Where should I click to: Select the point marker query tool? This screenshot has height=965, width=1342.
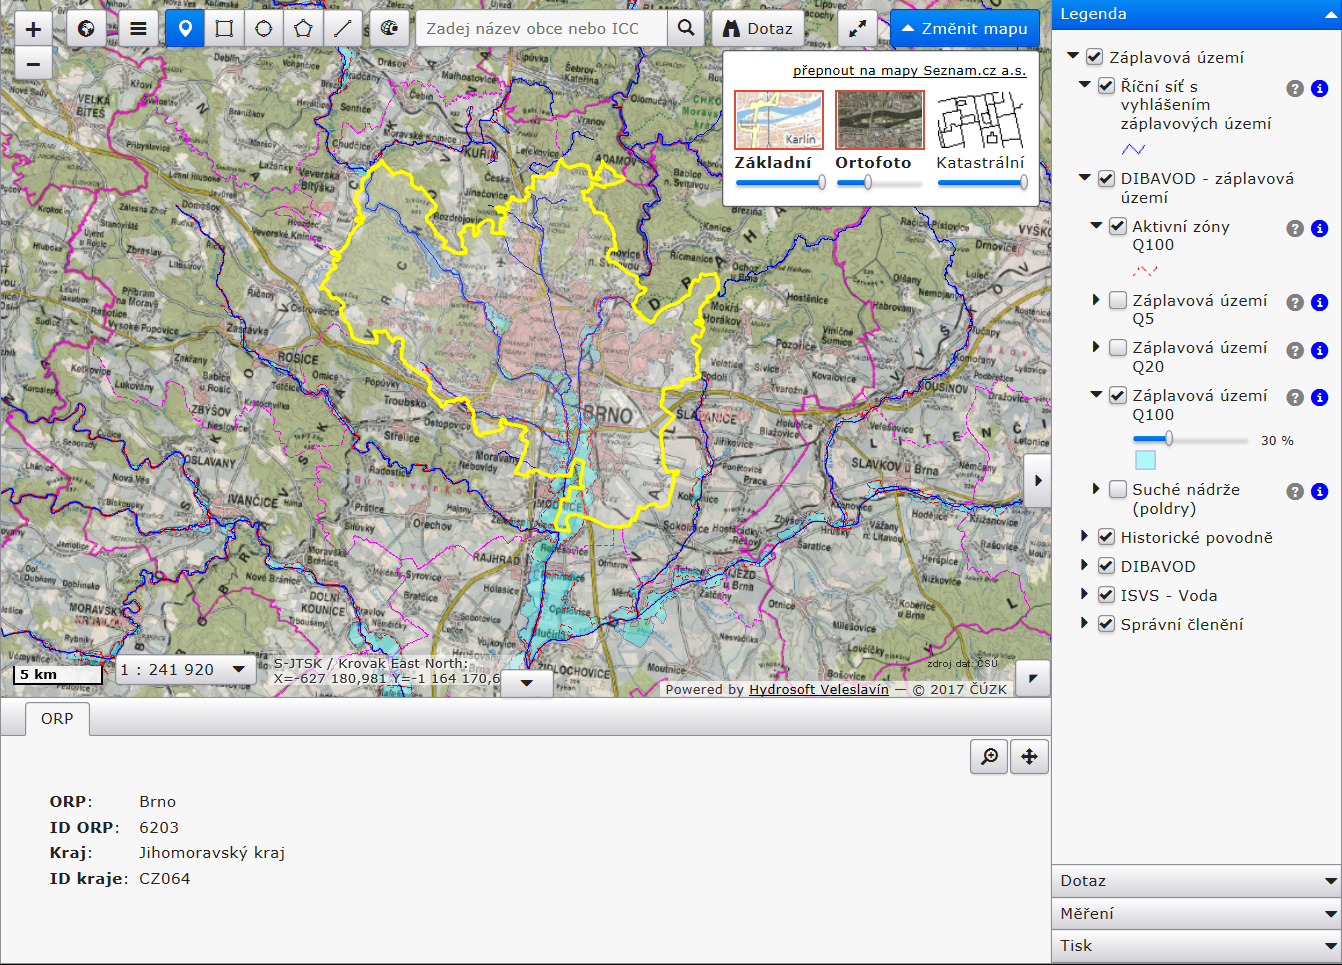185,29
